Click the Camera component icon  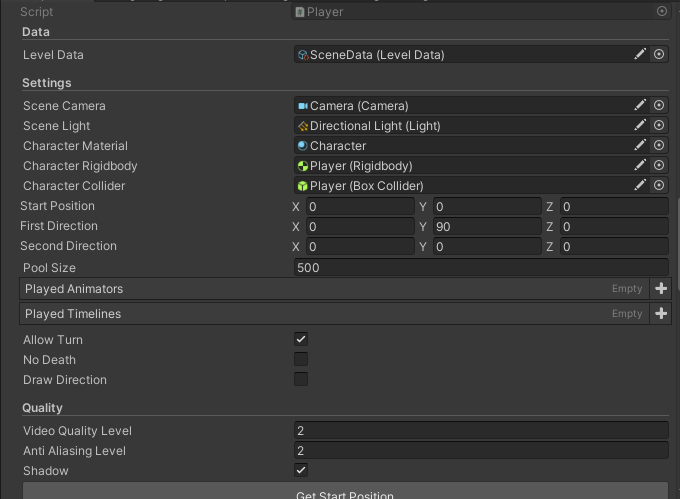(x=303, y=106)
